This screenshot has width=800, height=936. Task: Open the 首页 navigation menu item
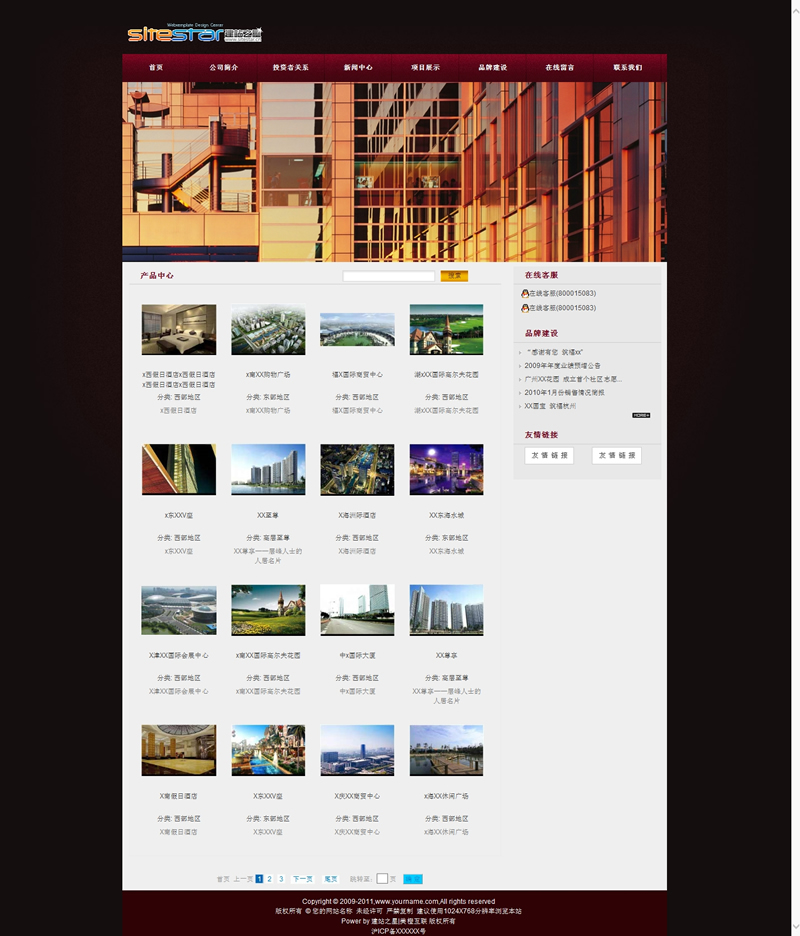pos(155,68)
